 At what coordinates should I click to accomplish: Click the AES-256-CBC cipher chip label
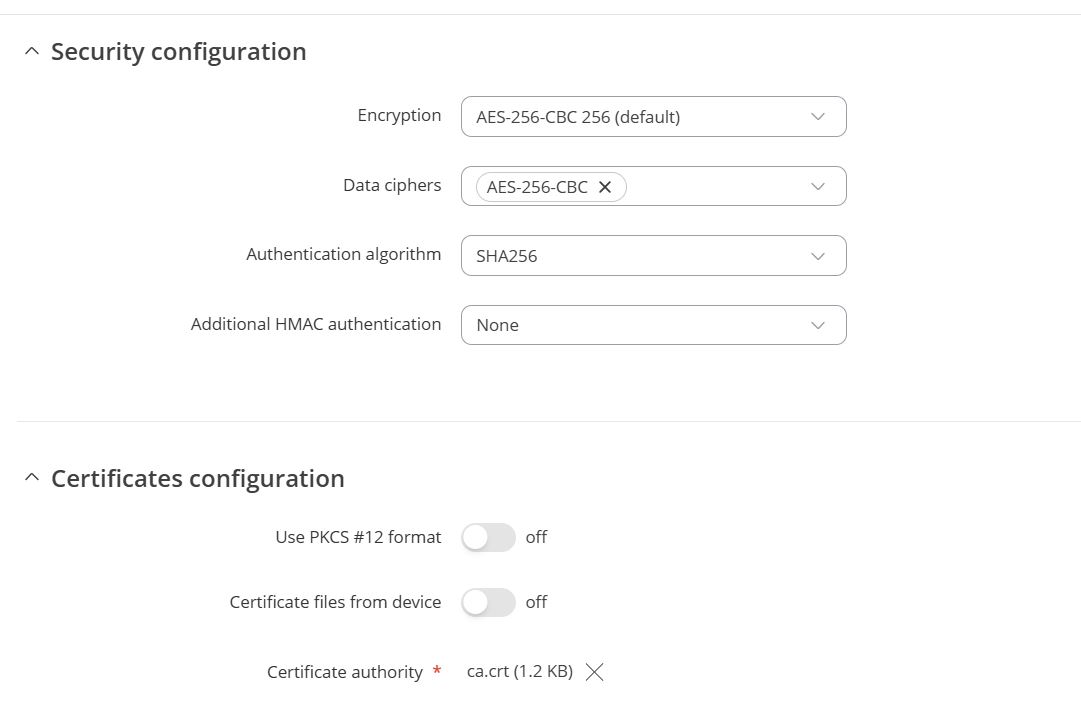point(537,187)
